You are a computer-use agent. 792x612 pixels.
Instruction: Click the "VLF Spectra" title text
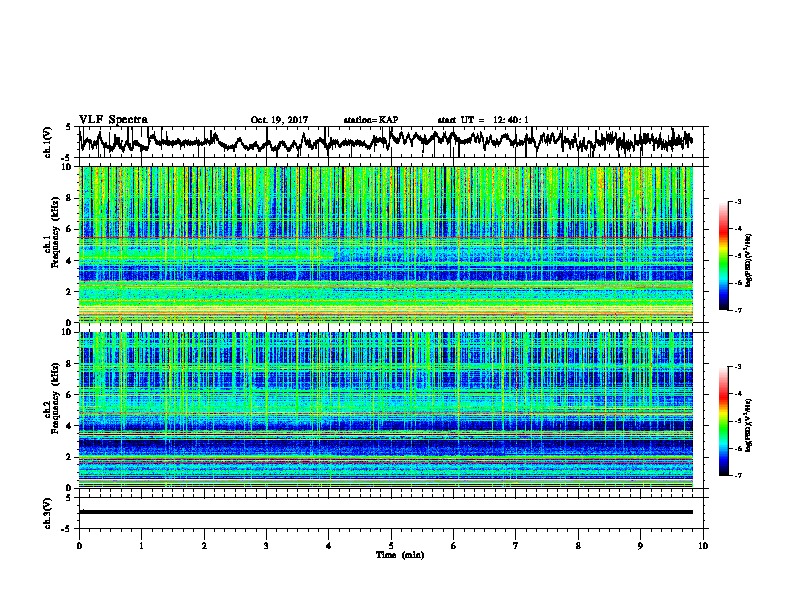113,120
